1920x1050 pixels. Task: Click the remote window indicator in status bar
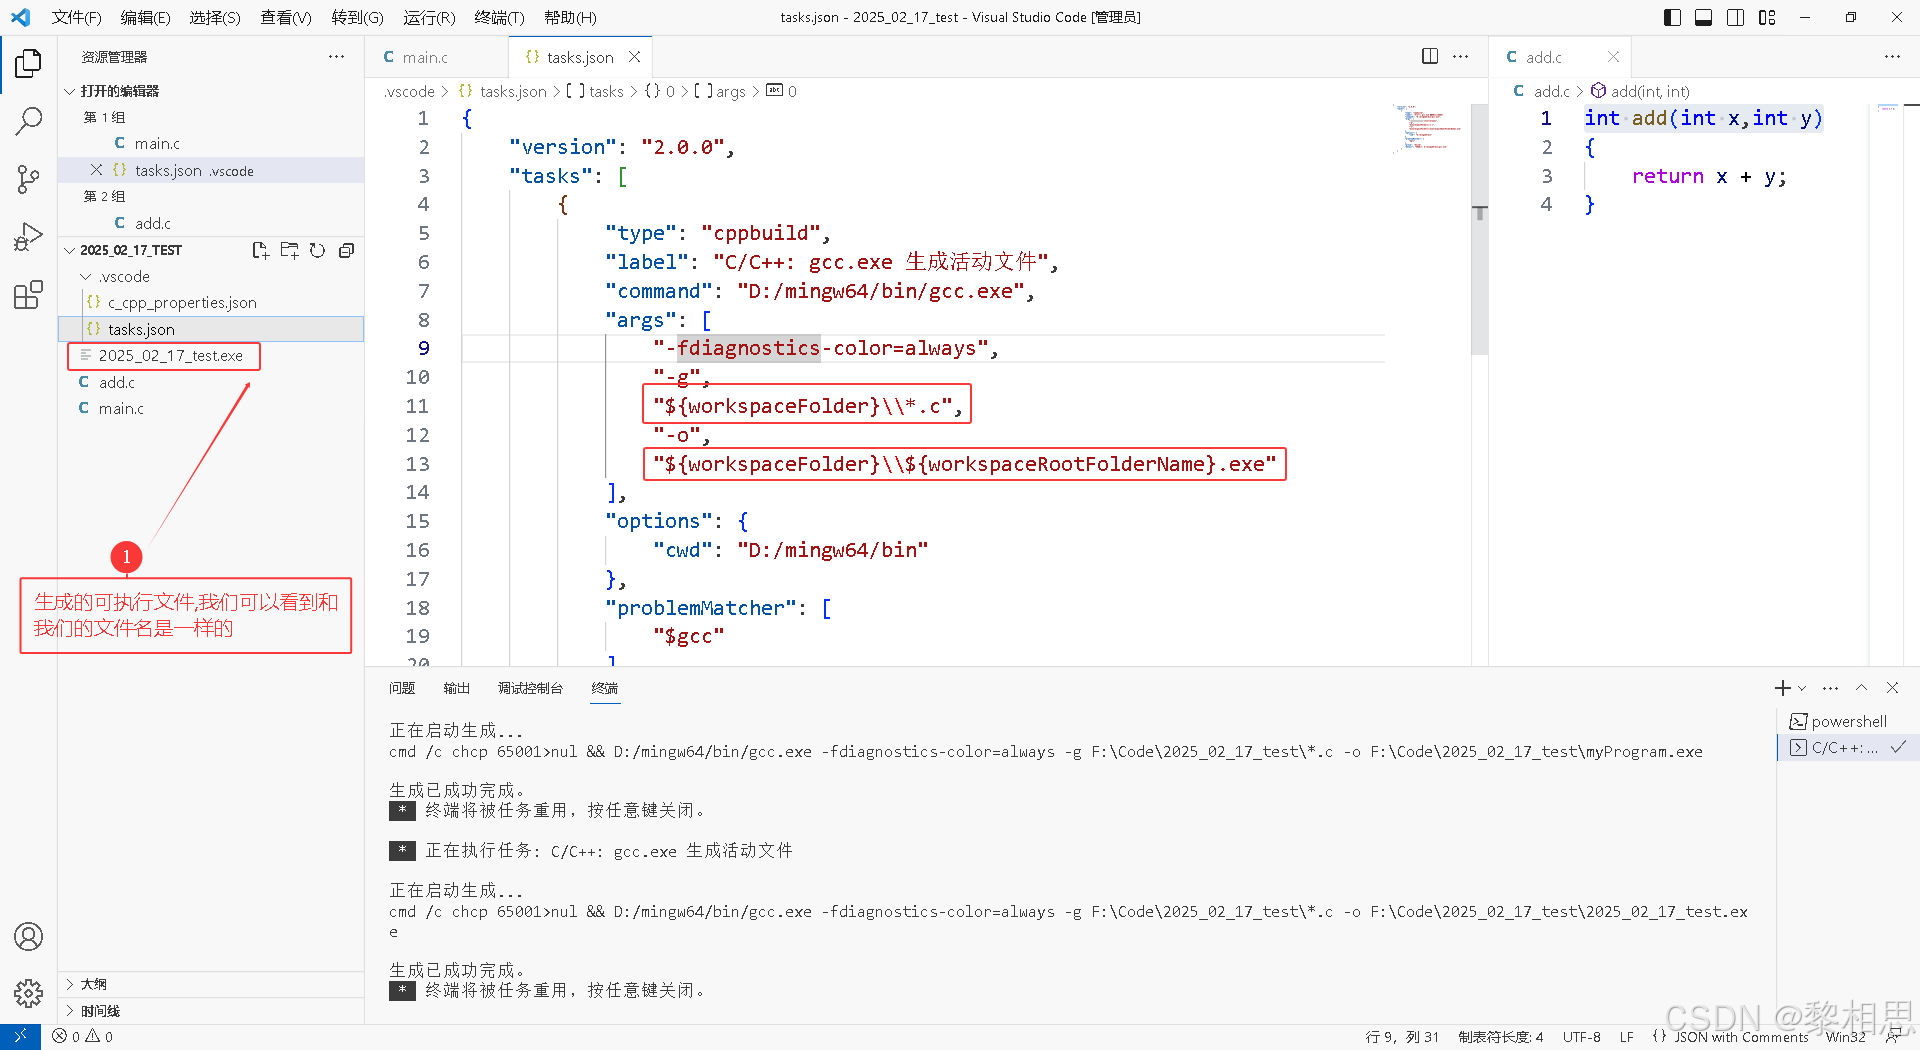pos(20,1037)
